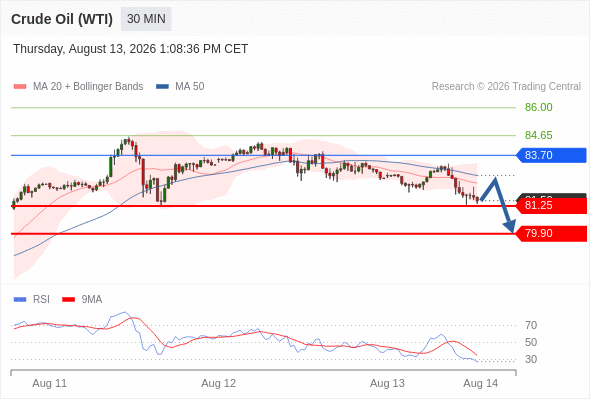Click the 86.00 resistance level label
Image resolution: width=590 pixels, height=400 pixels.
(x=538, y=107)
